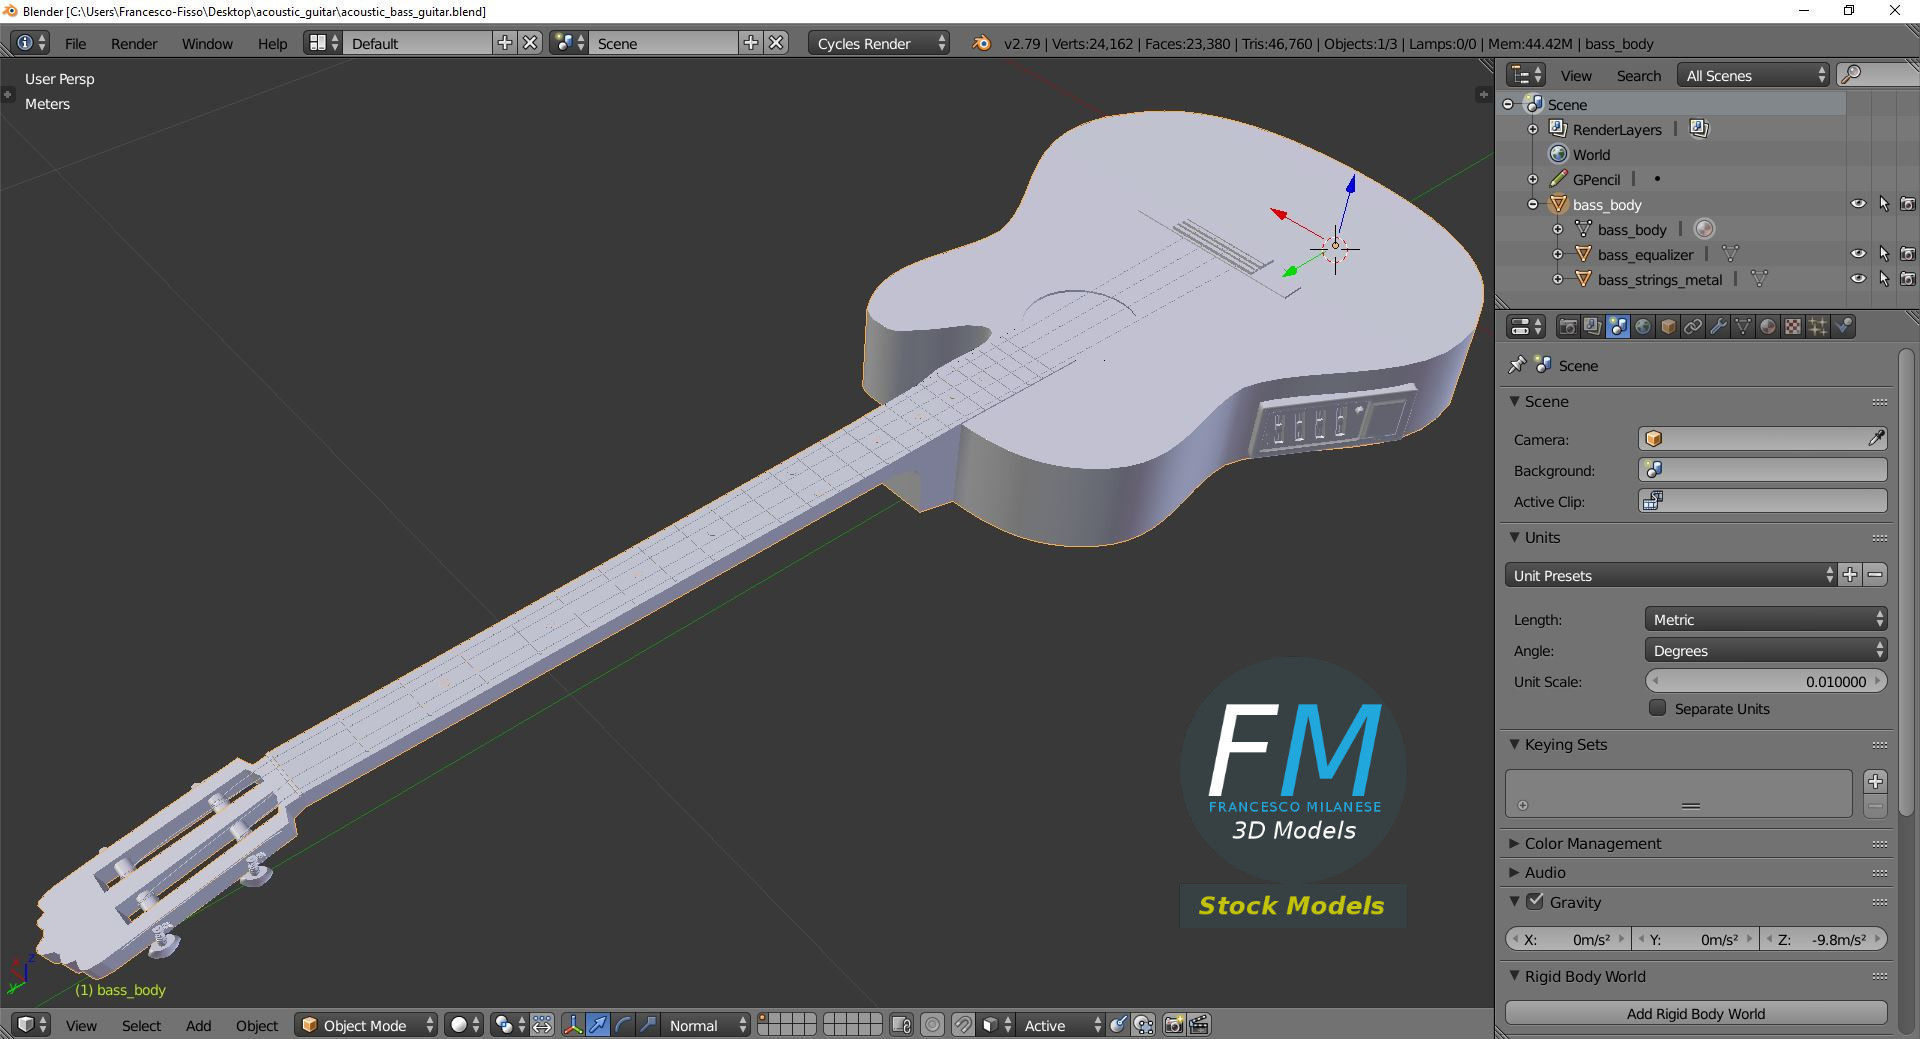Open the Scene properties tab
Viewport: 1920px width, 1039px height.
tap(1618, 327)
